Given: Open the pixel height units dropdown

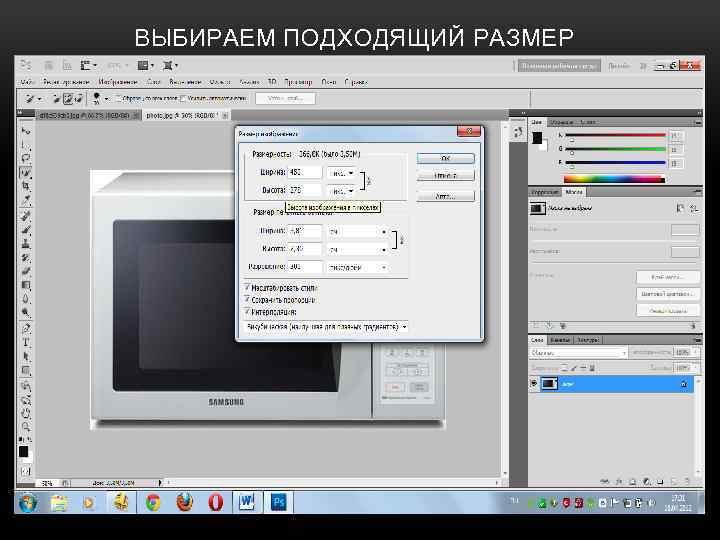Looking at the screenshot, I should coord(341,190).
